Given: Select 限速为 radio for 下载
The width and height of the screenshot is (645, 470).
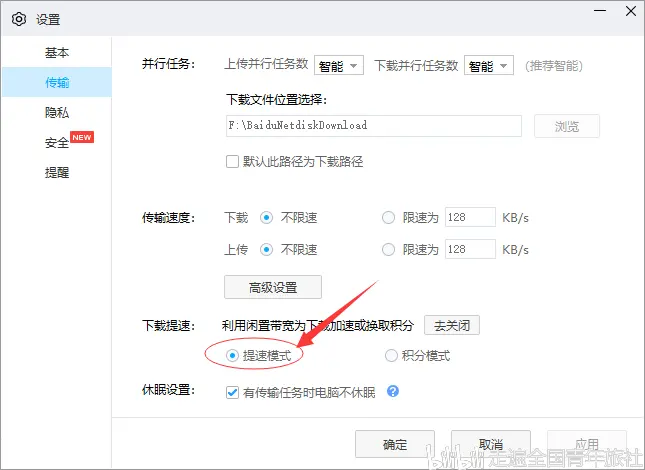Looking at the screenshot, I should 388,218.
